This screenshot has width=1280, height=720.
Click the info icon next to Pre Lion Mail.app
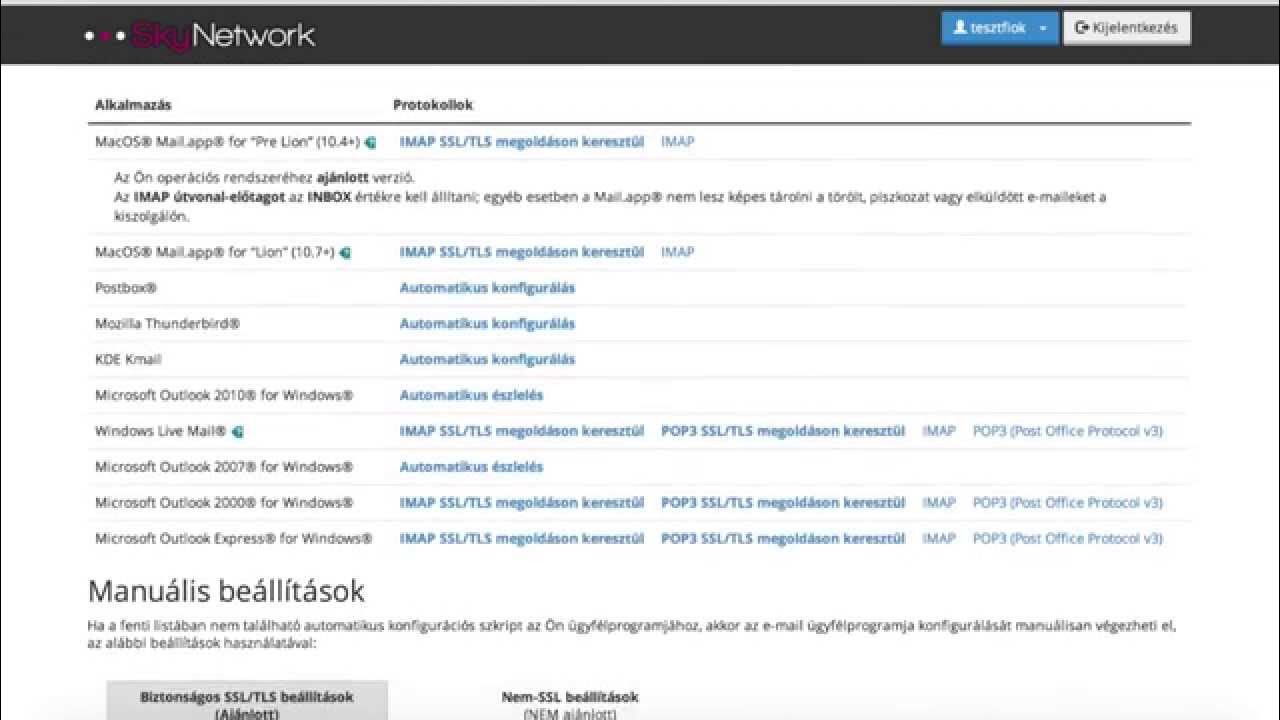[x=371, y=143]
